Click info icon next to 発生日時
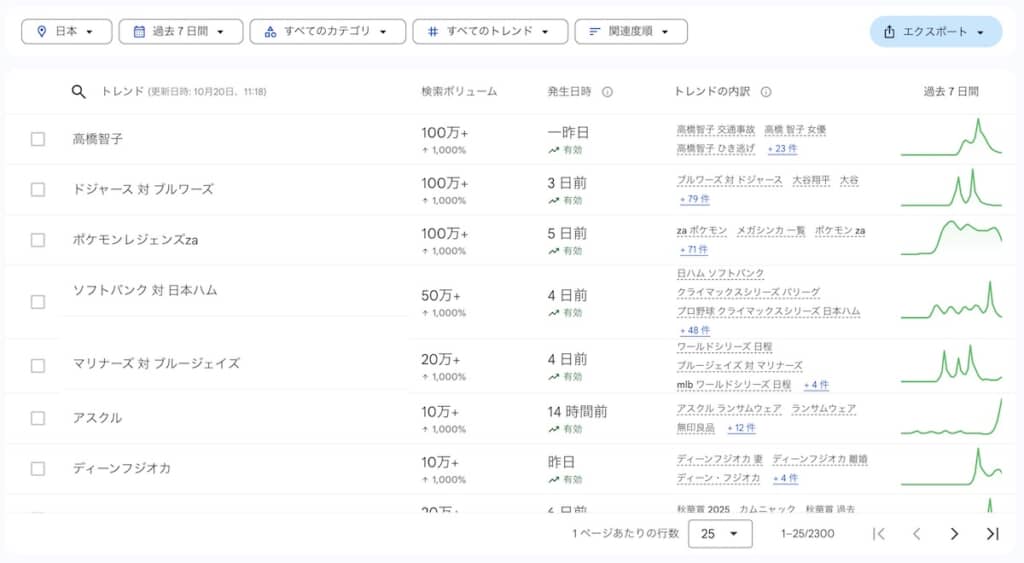The image size is (1024, 563). (607, 92)
